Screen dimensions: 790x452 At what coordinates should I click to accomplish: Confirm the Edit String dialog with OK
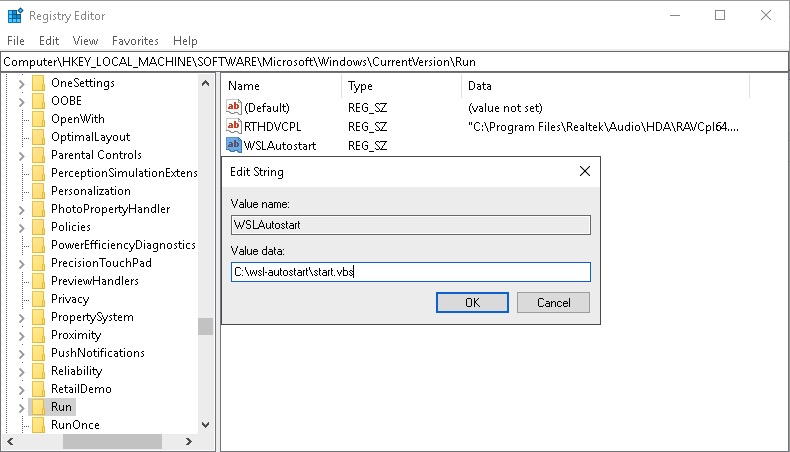472,302
